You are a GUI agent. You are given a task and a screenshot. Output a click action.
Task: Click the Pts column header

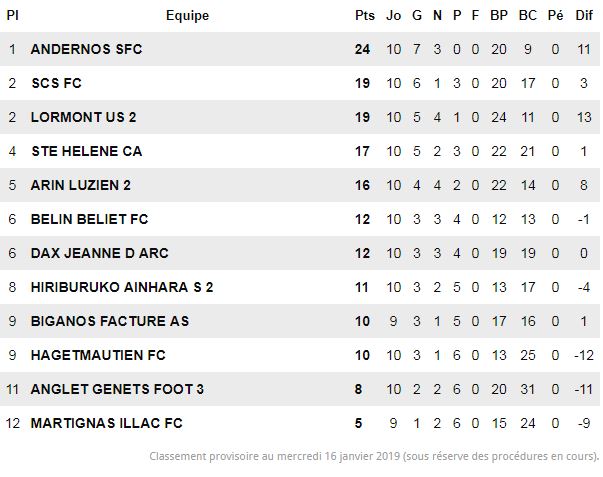tap(365, 15)
